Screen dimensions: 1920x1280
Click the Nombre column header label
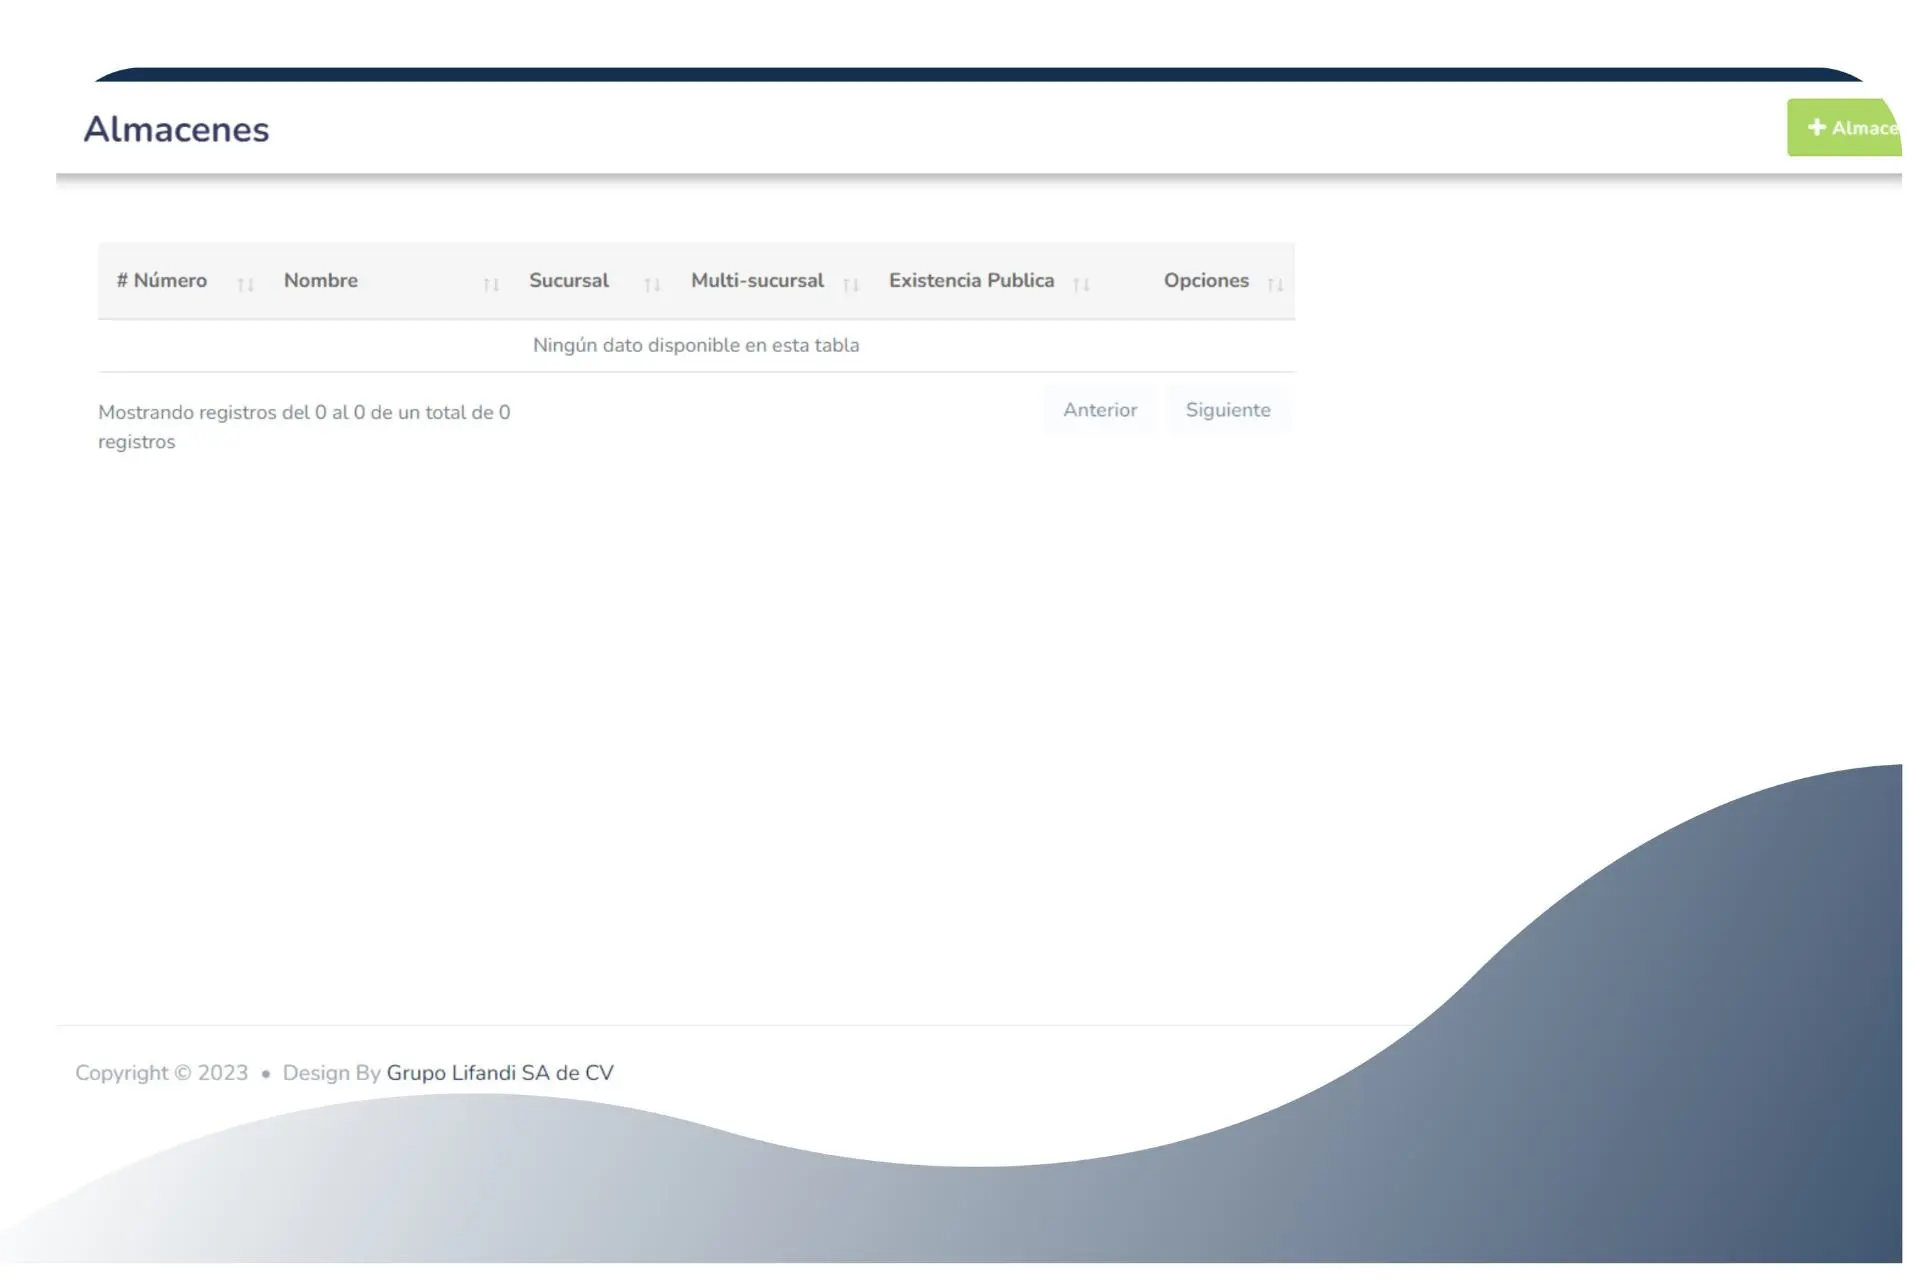(x=320, y=281)
